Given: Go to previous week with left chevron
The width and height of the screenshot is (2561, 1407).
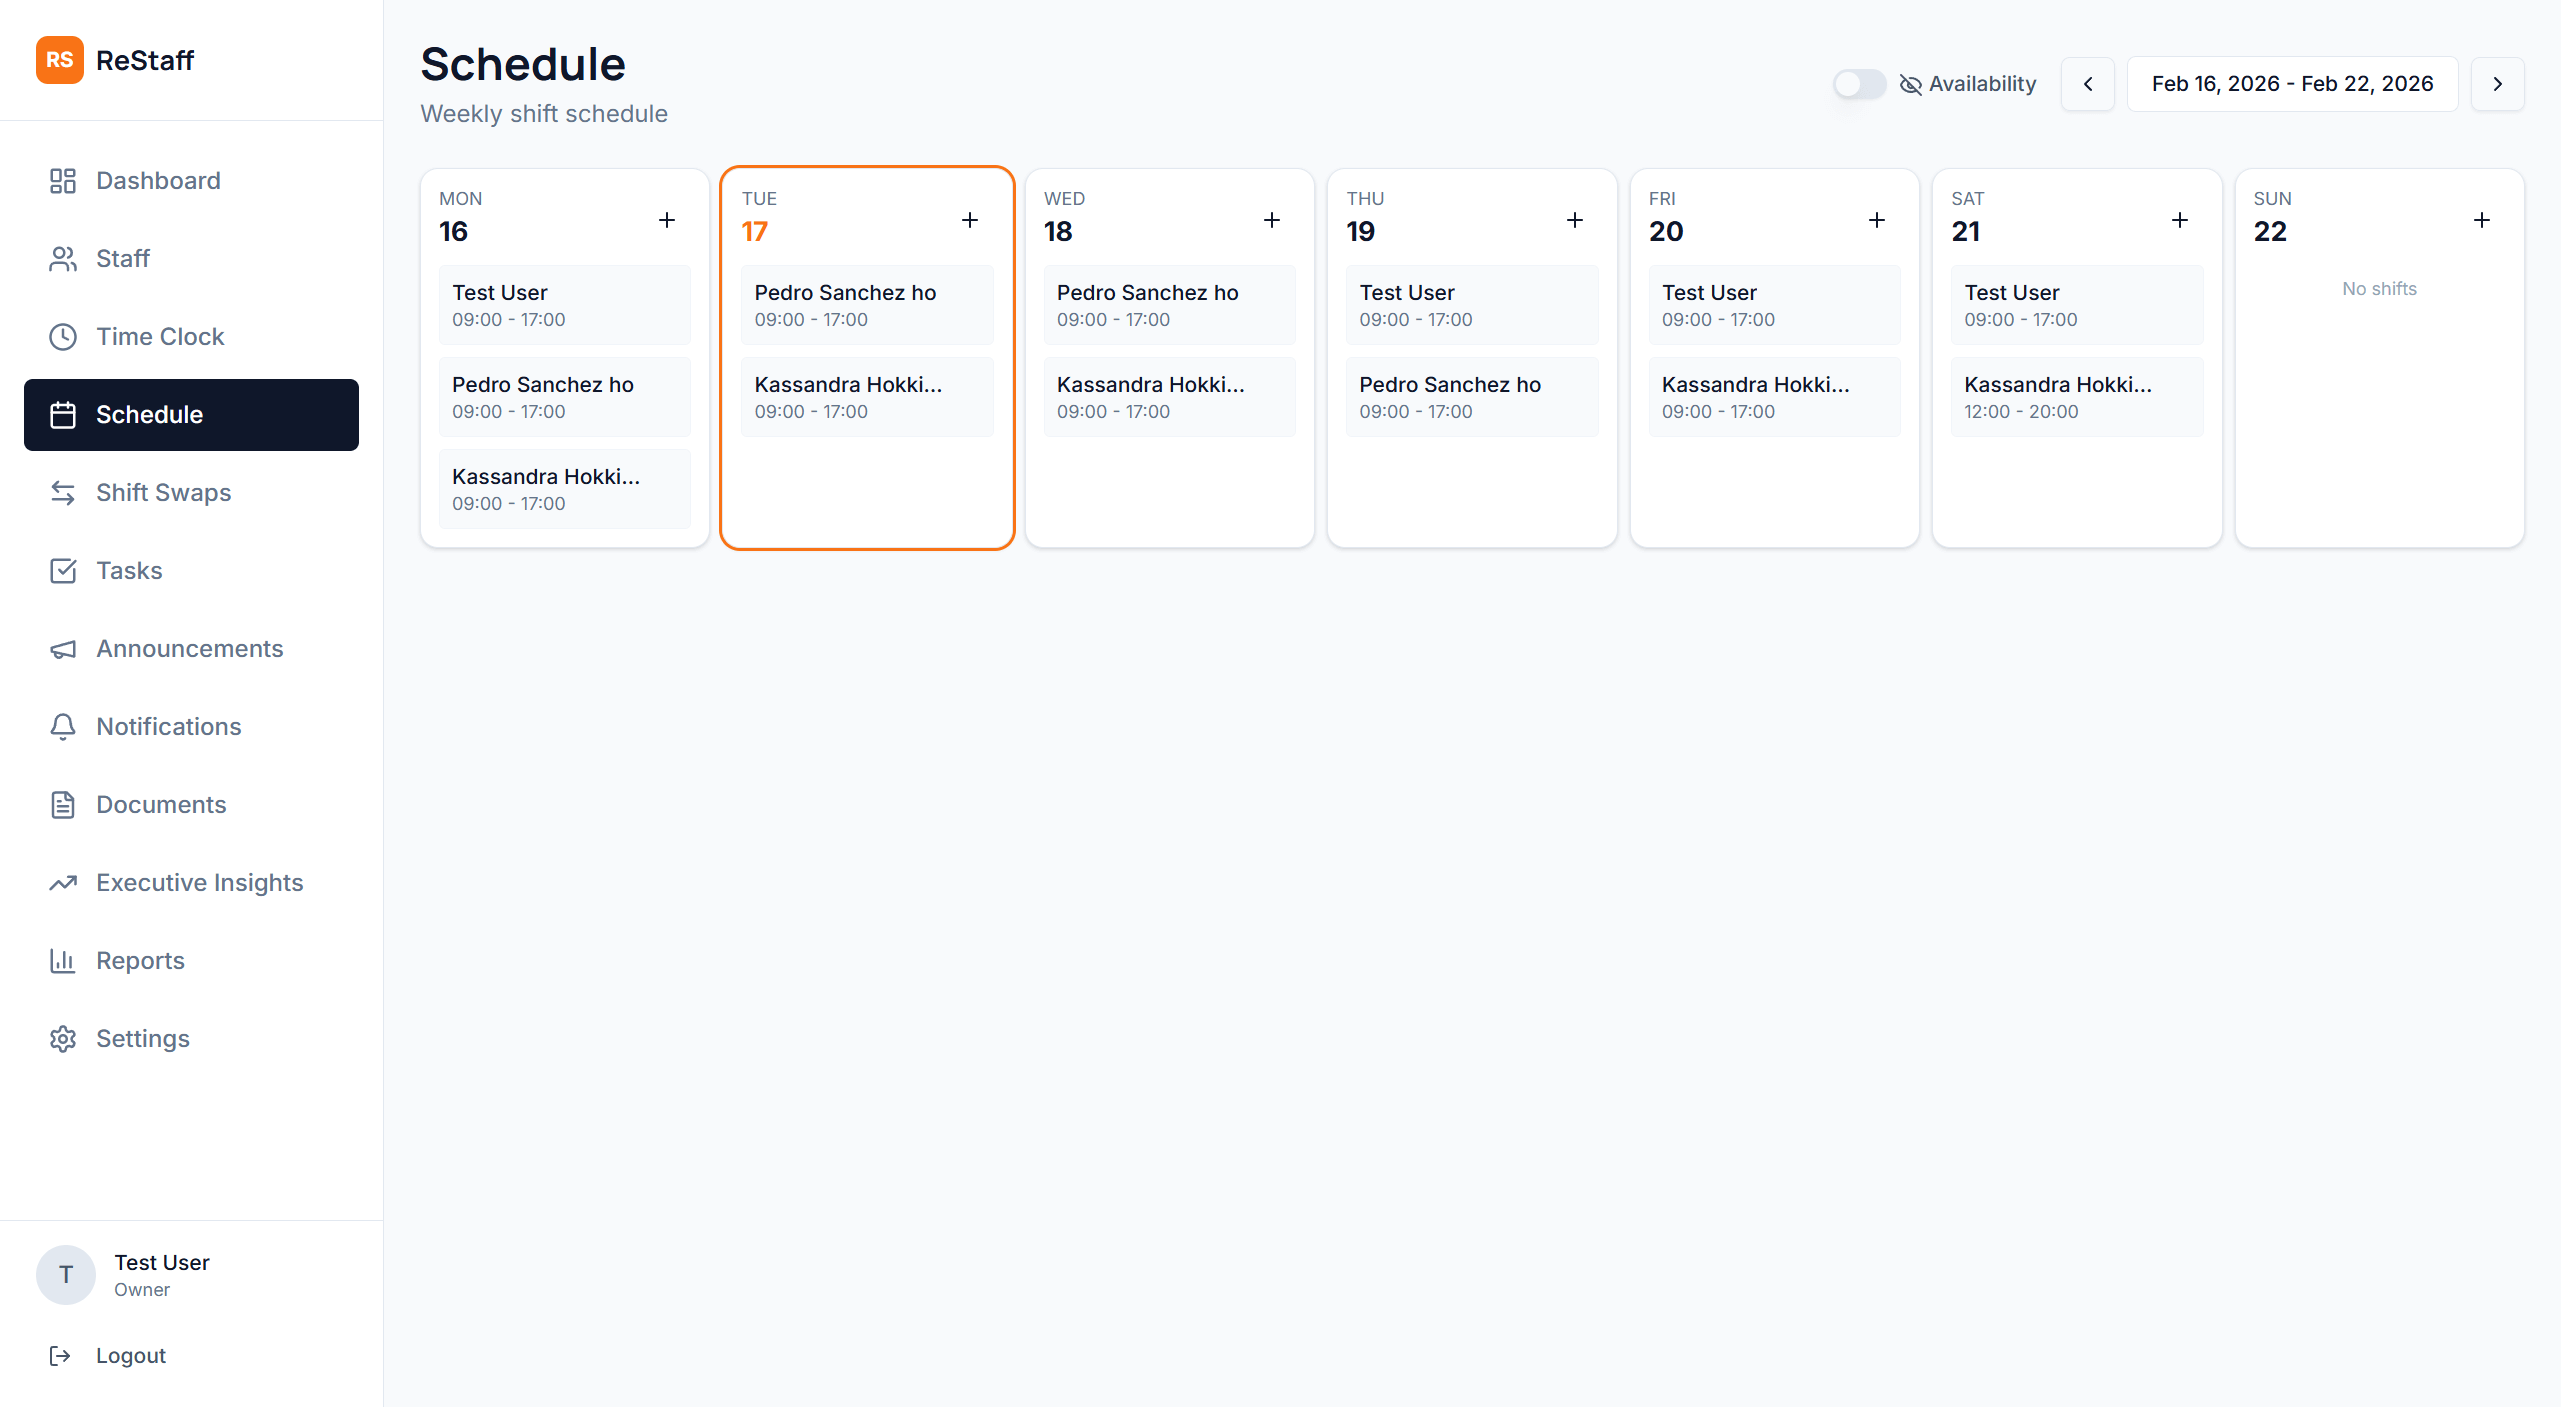Looking at the screenshot, I should click(x=2088, y=84).
